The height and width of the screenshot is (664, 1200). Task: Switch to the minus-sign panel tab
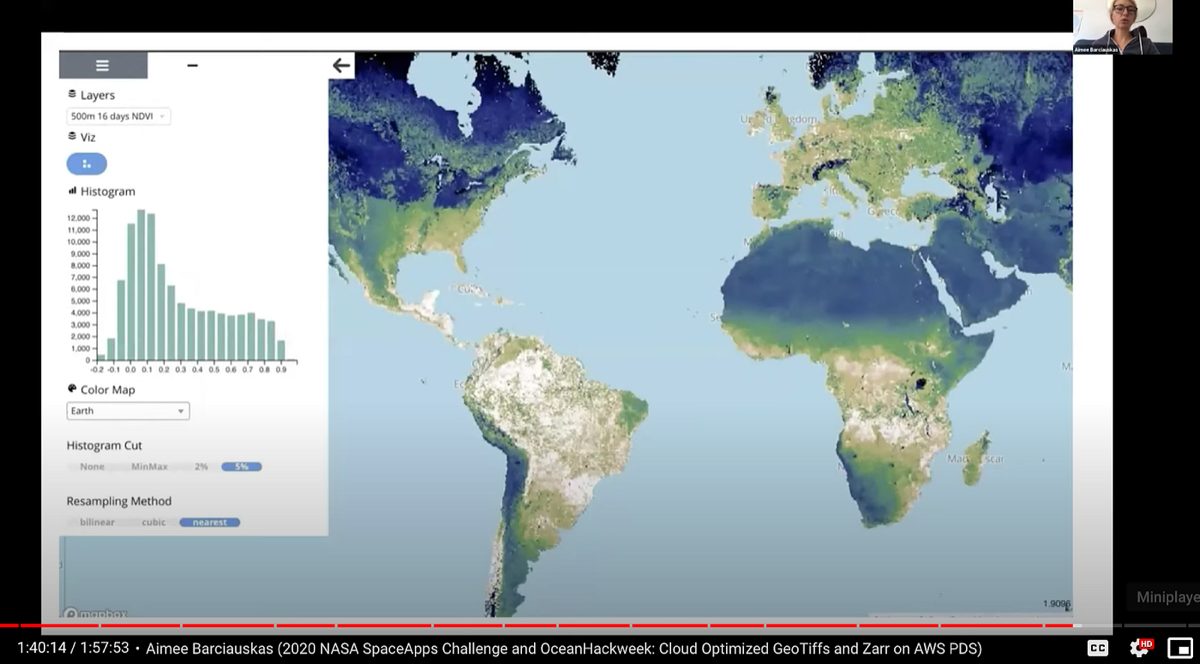[x=192, y=65]
